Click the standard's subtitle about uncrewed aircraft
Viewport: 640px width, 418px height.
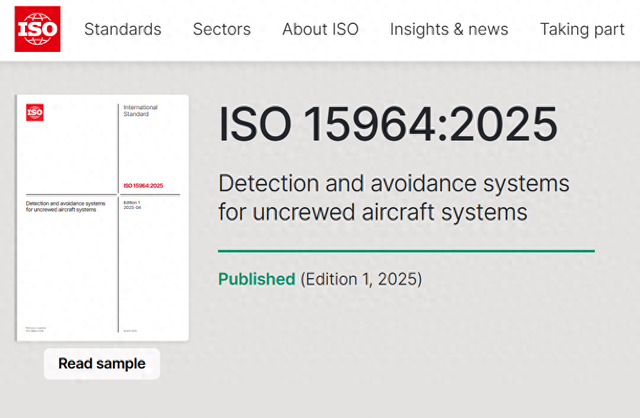(394, 198)
